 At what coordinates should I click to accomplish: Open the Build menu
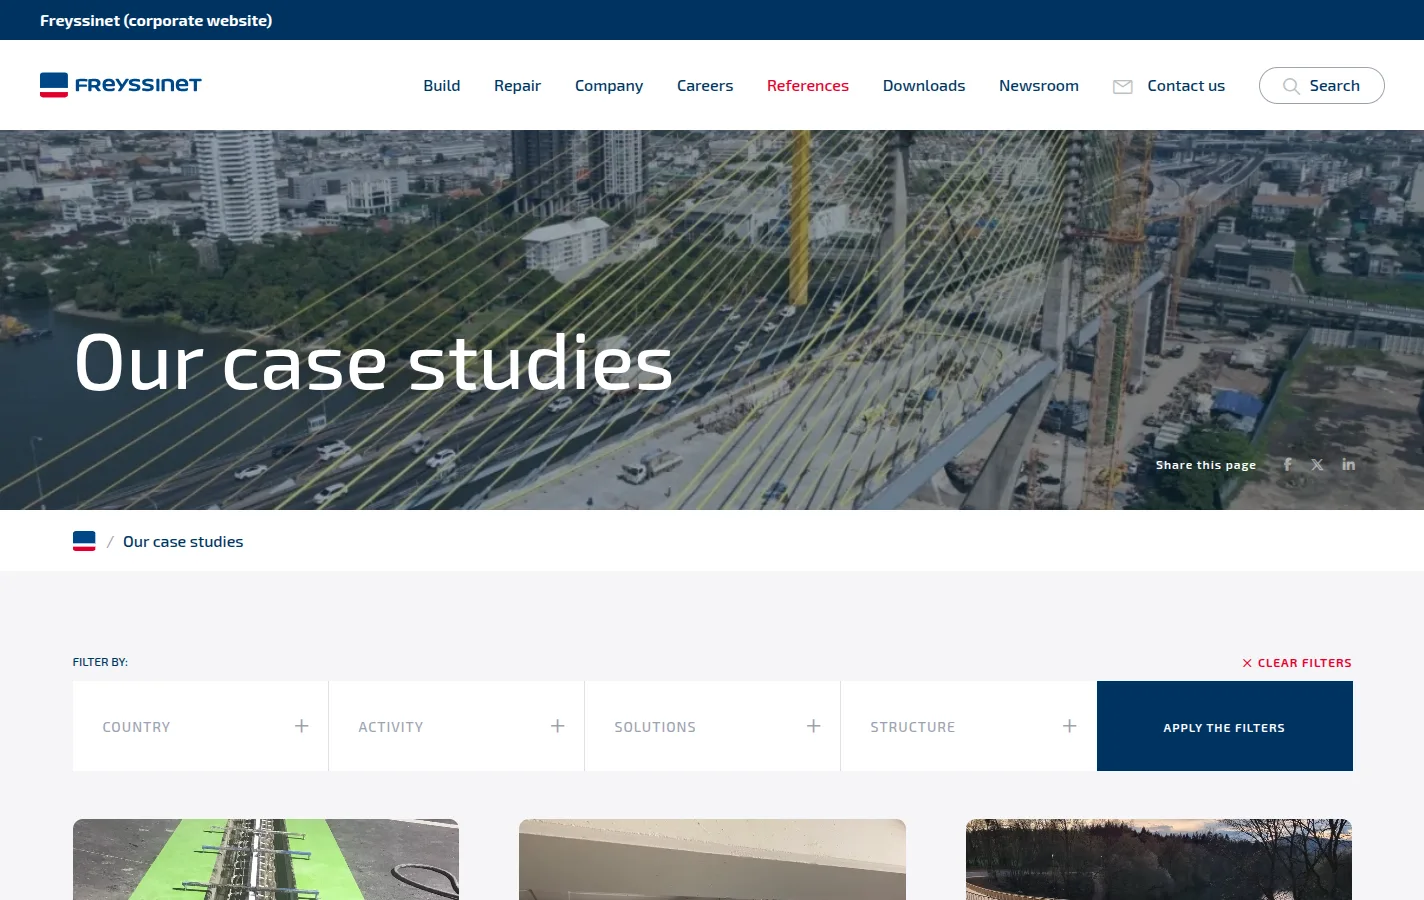442,86
